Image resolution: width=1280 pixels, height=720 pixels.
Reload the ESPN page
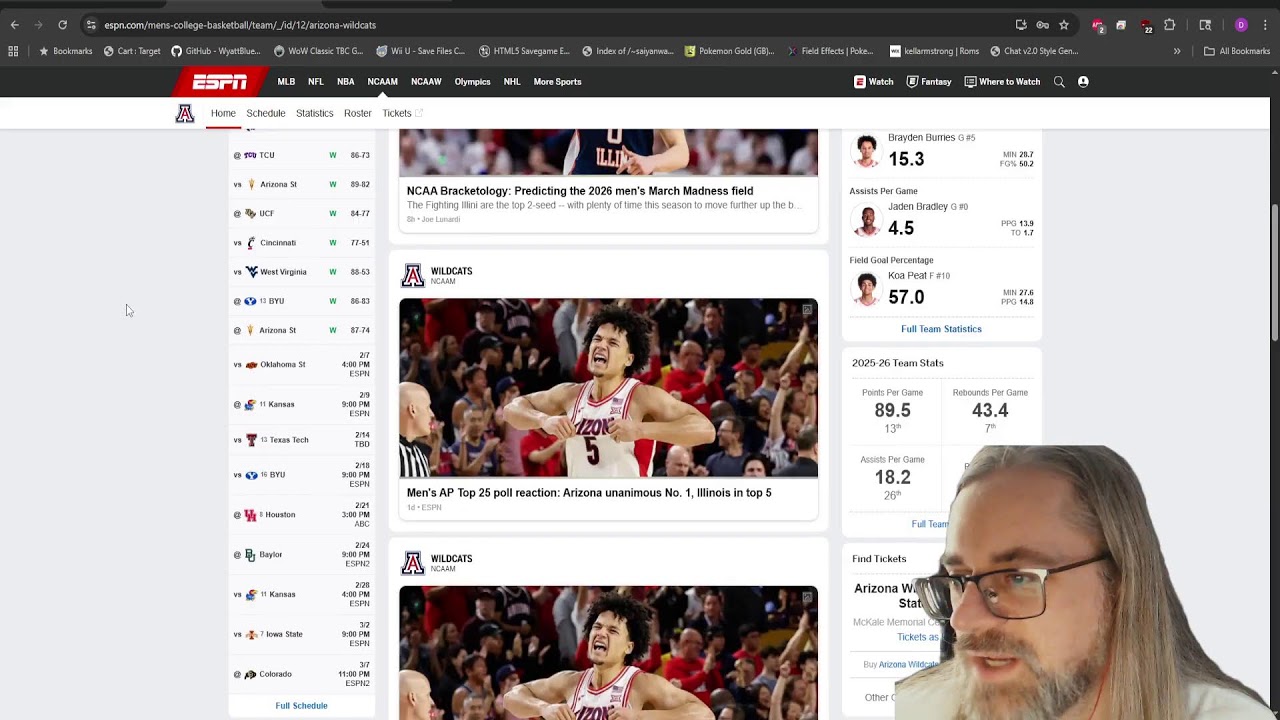62,25
